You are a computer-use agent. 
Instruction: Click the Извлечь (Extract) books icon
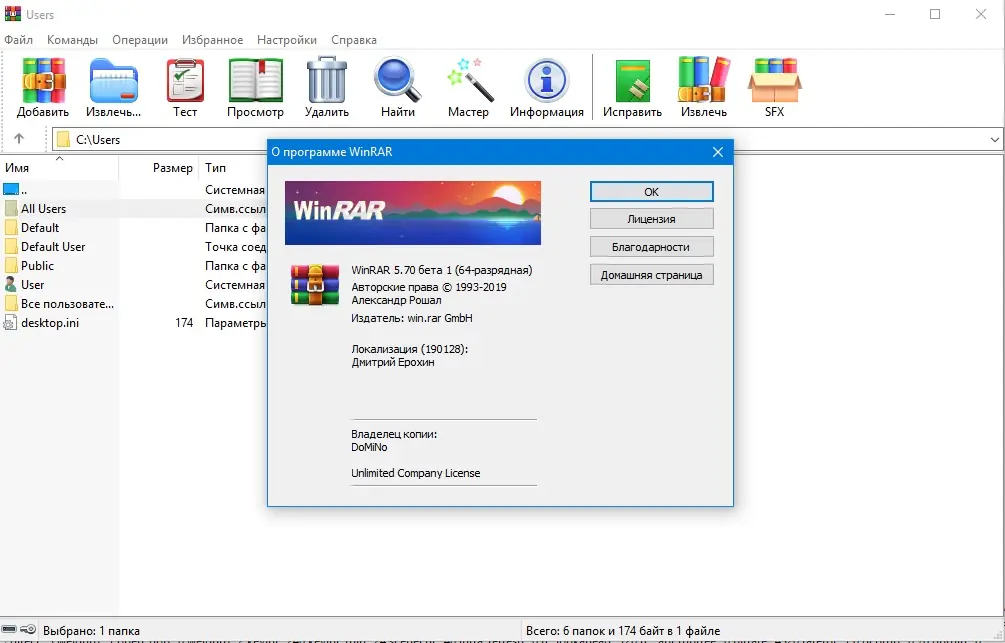click(x=703, y=80)
